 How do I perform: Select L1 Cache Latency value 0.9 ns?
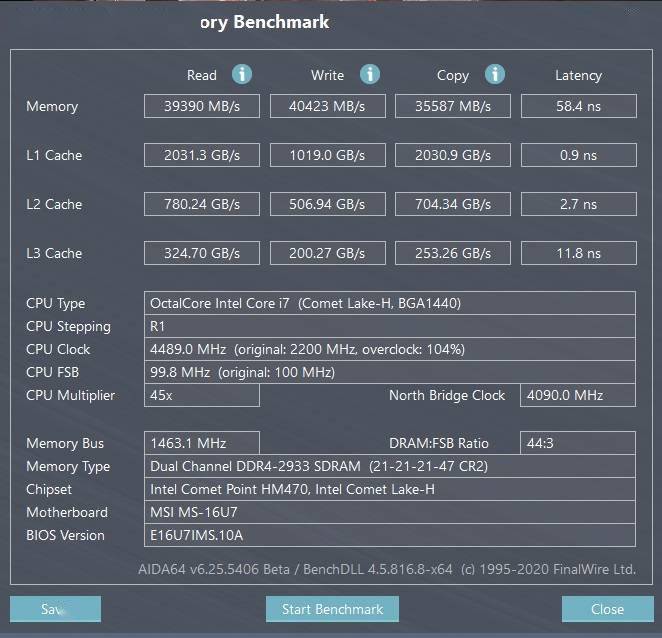pyautogui.click(x=579, y=155)
